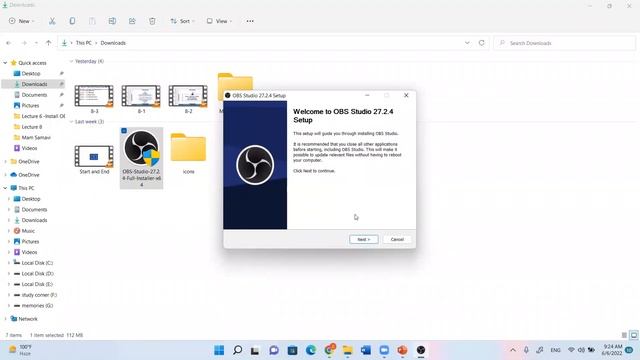
Task: Collapse the Yesterday group header
Action: (x=71, y=61)
